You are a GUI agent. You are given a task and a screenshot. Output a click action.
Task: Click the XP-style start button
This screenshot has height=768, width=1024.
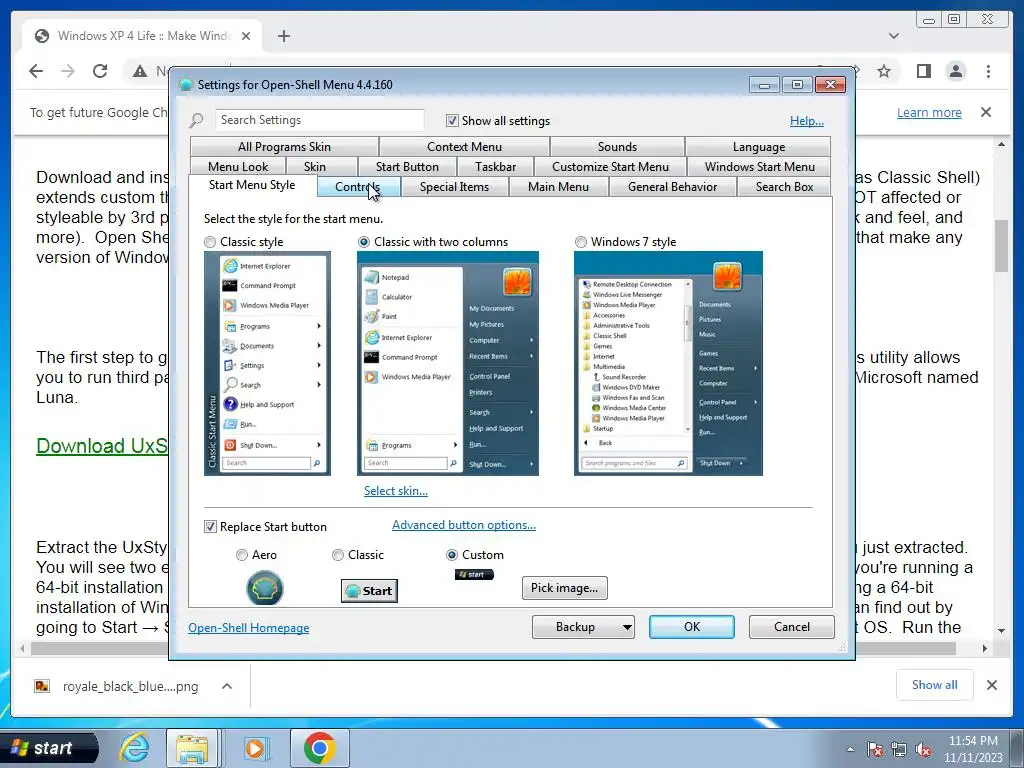pyautogui.click(x=48, y=748)
